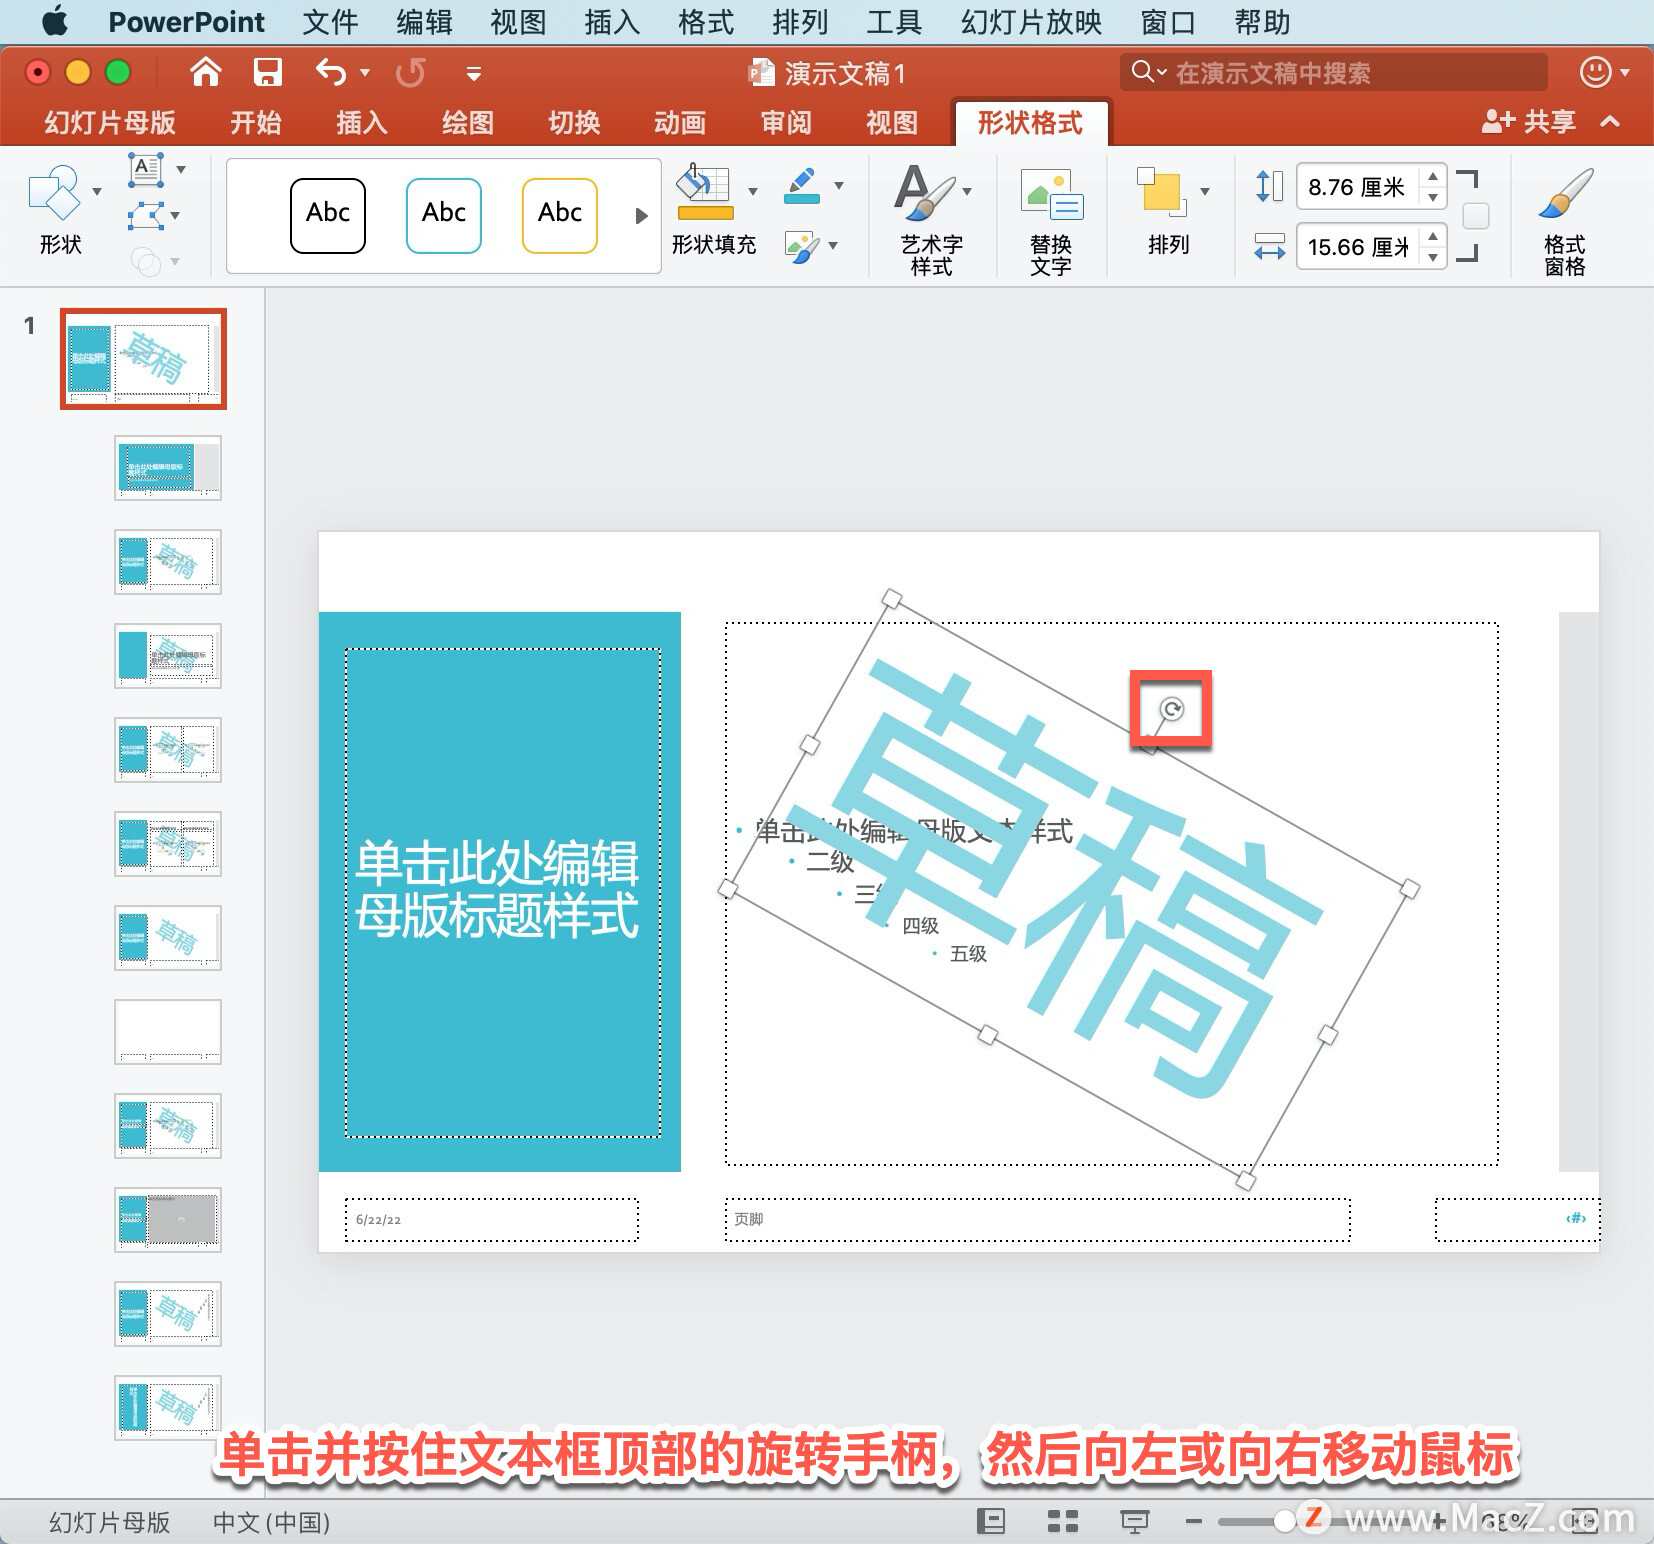This screenshot has width=1654, height=1544.
Task: Expand the text box dropdown arrow
Action: 181,169
